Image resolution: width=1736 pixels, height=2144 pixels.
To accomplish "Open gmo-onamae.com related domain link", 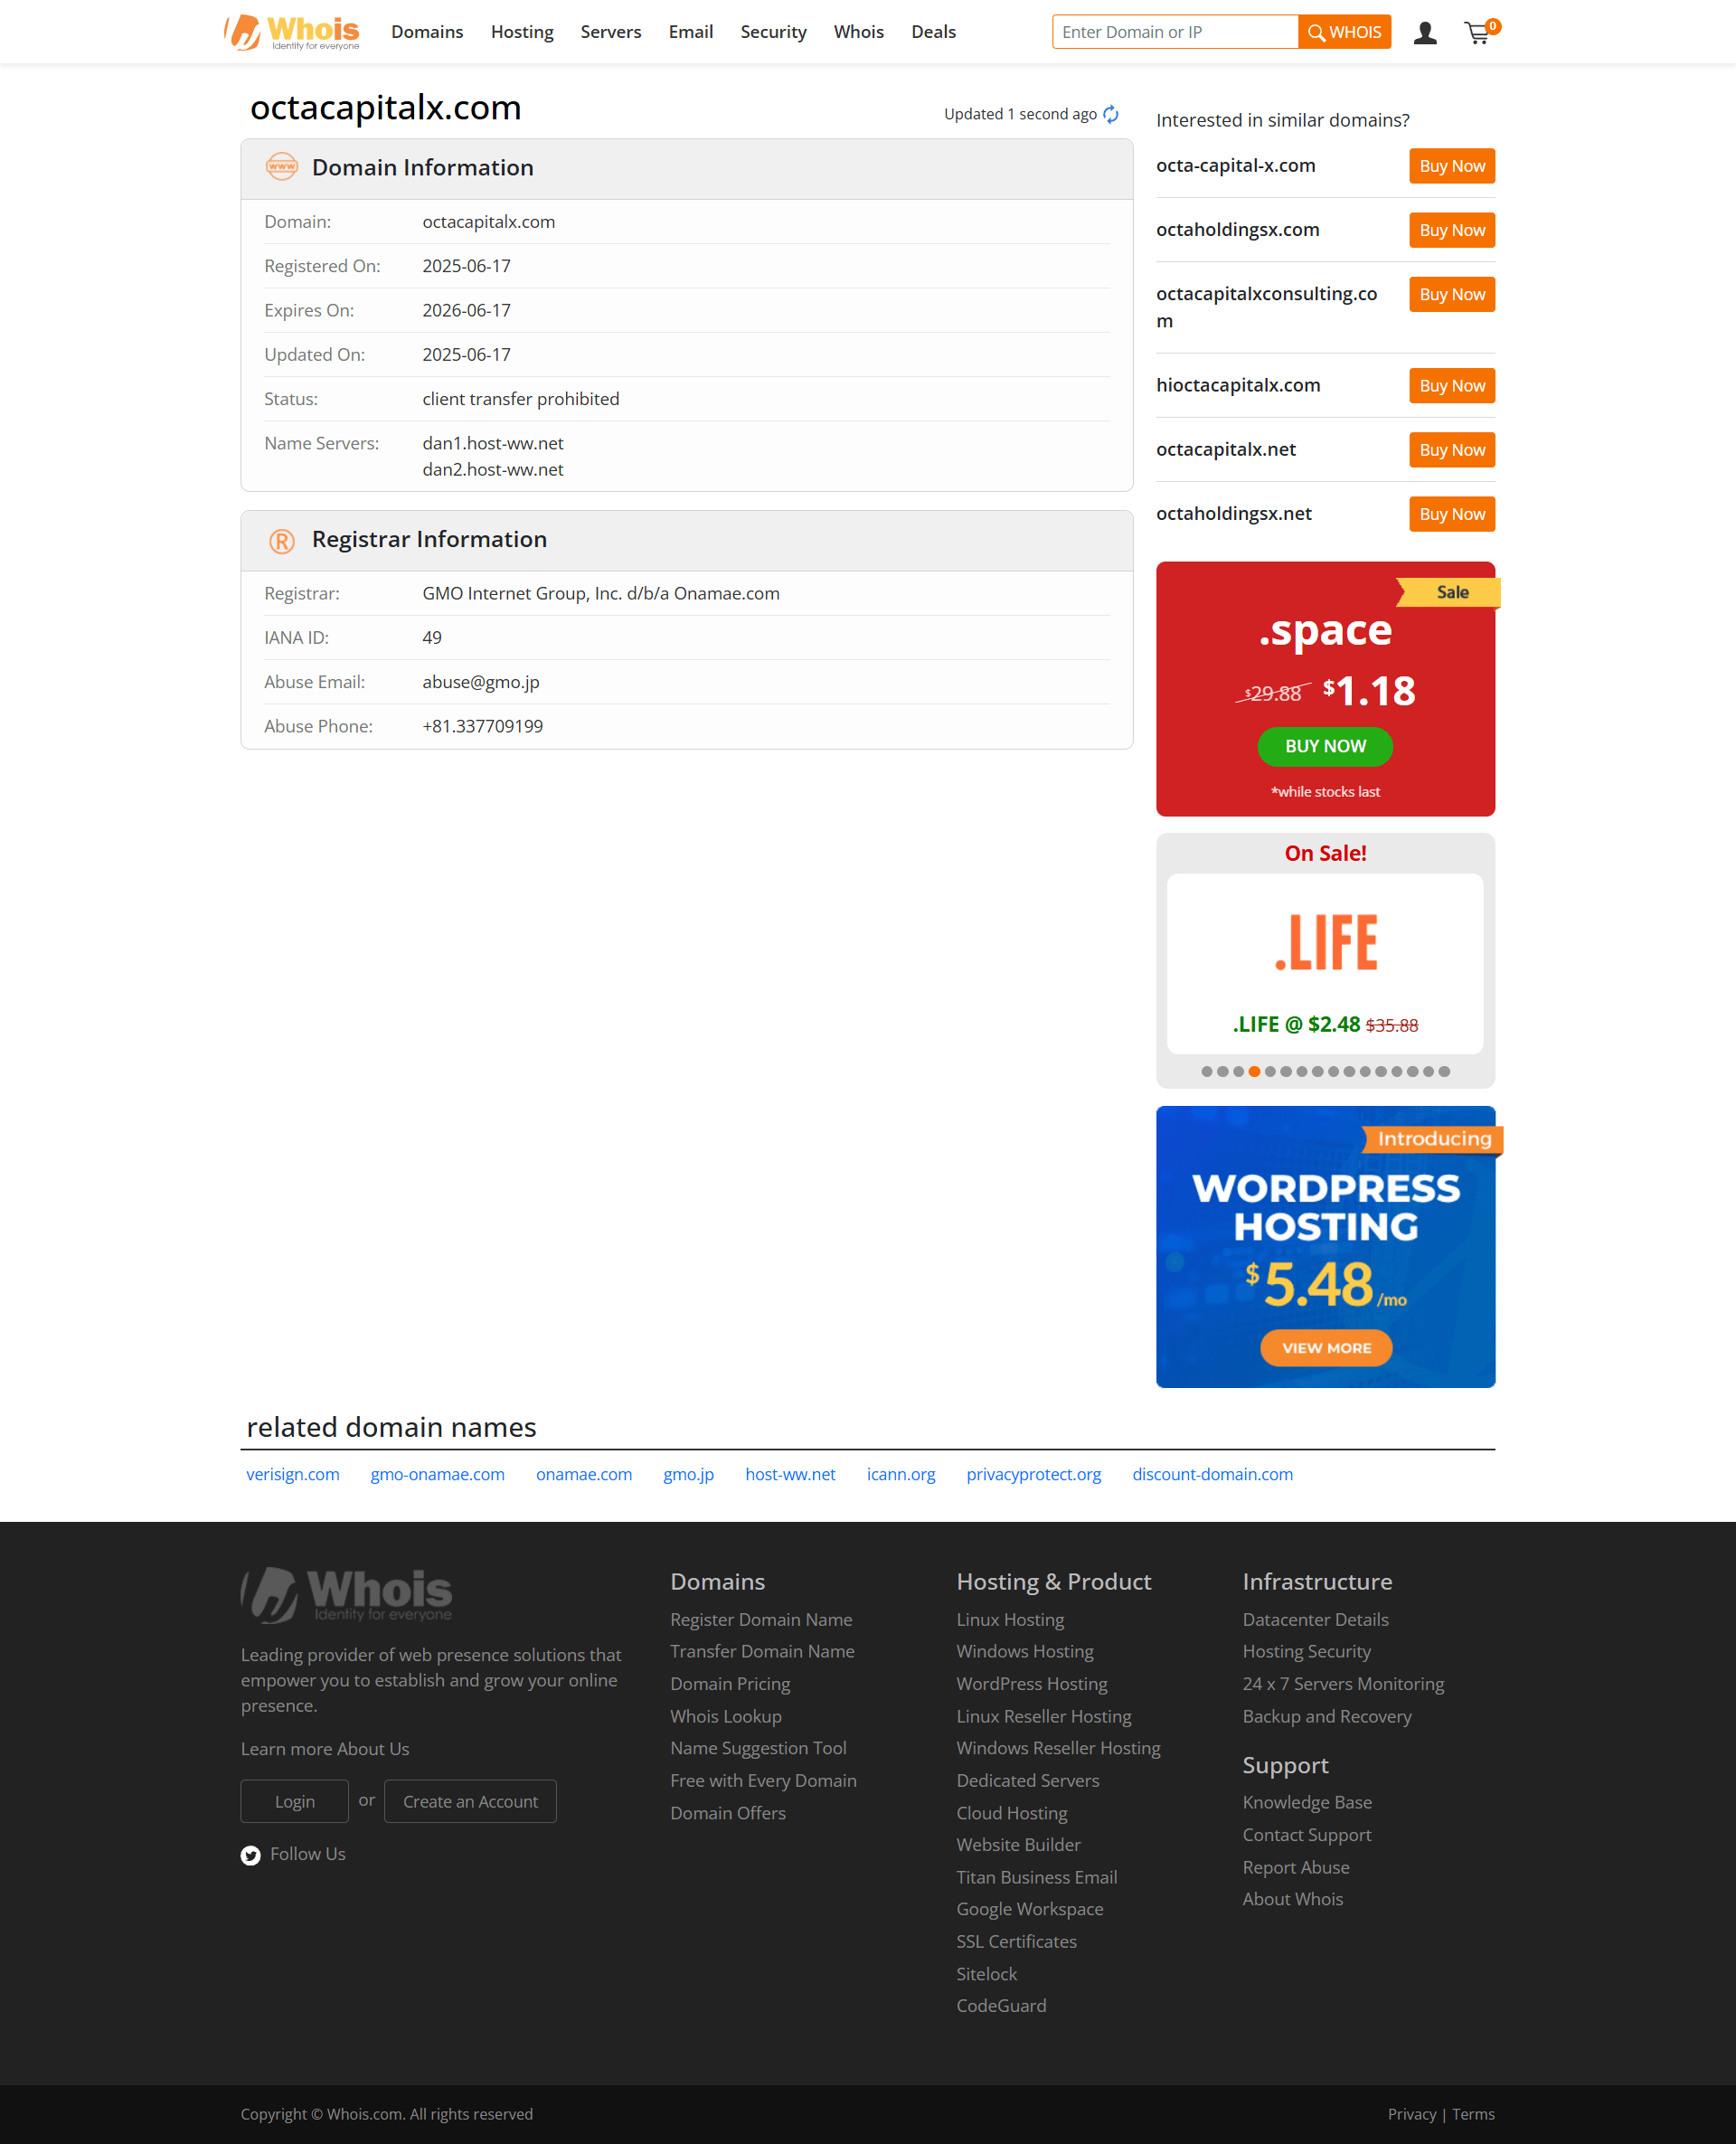I will [x=438, y=1474].
